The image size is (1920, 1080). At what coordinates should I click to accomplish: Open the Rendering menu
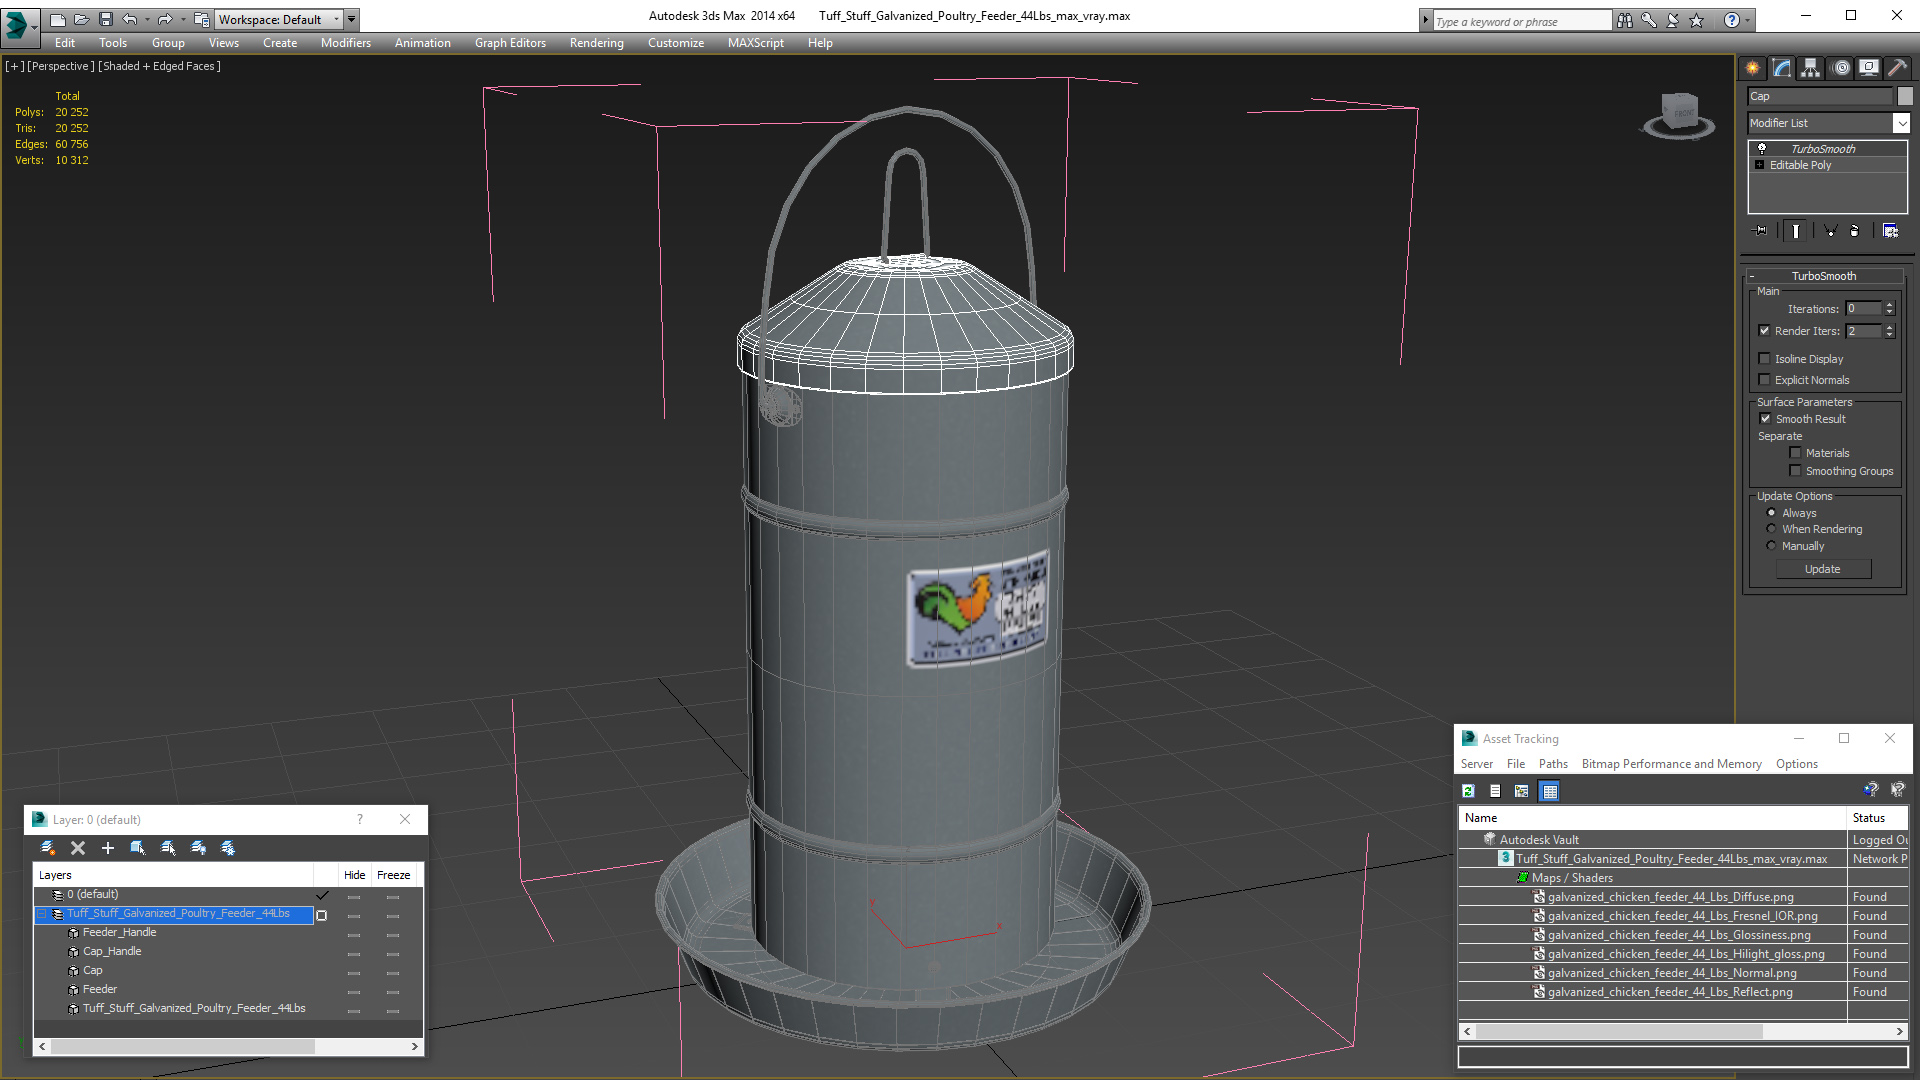click(596, 43)
